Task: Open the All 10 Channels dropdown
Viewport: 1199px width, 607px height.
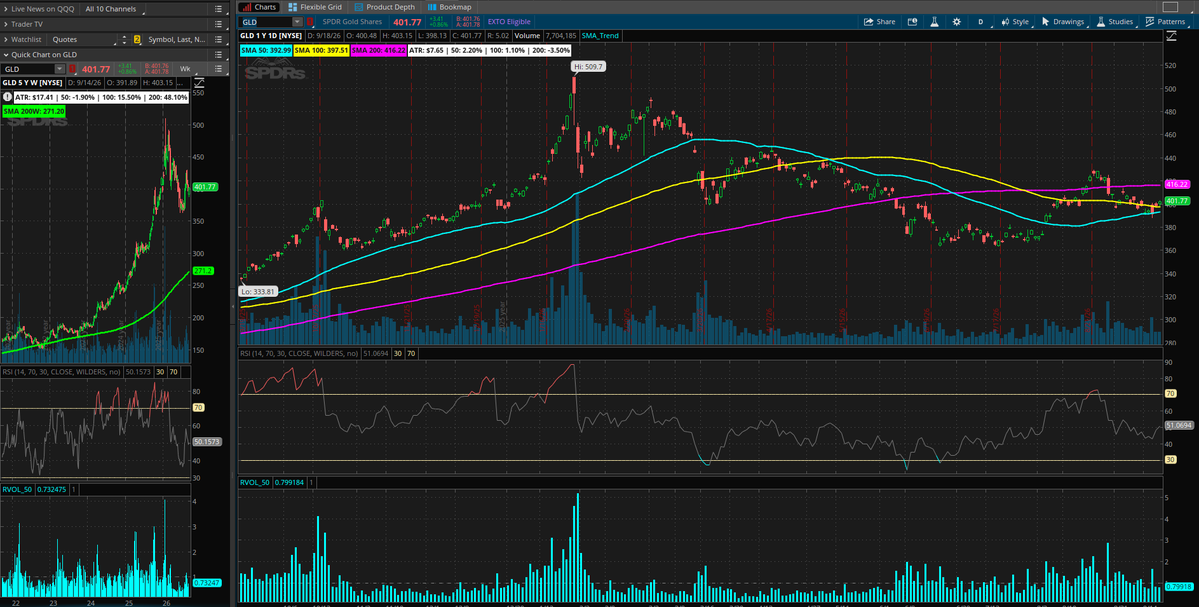Action: 110,9
